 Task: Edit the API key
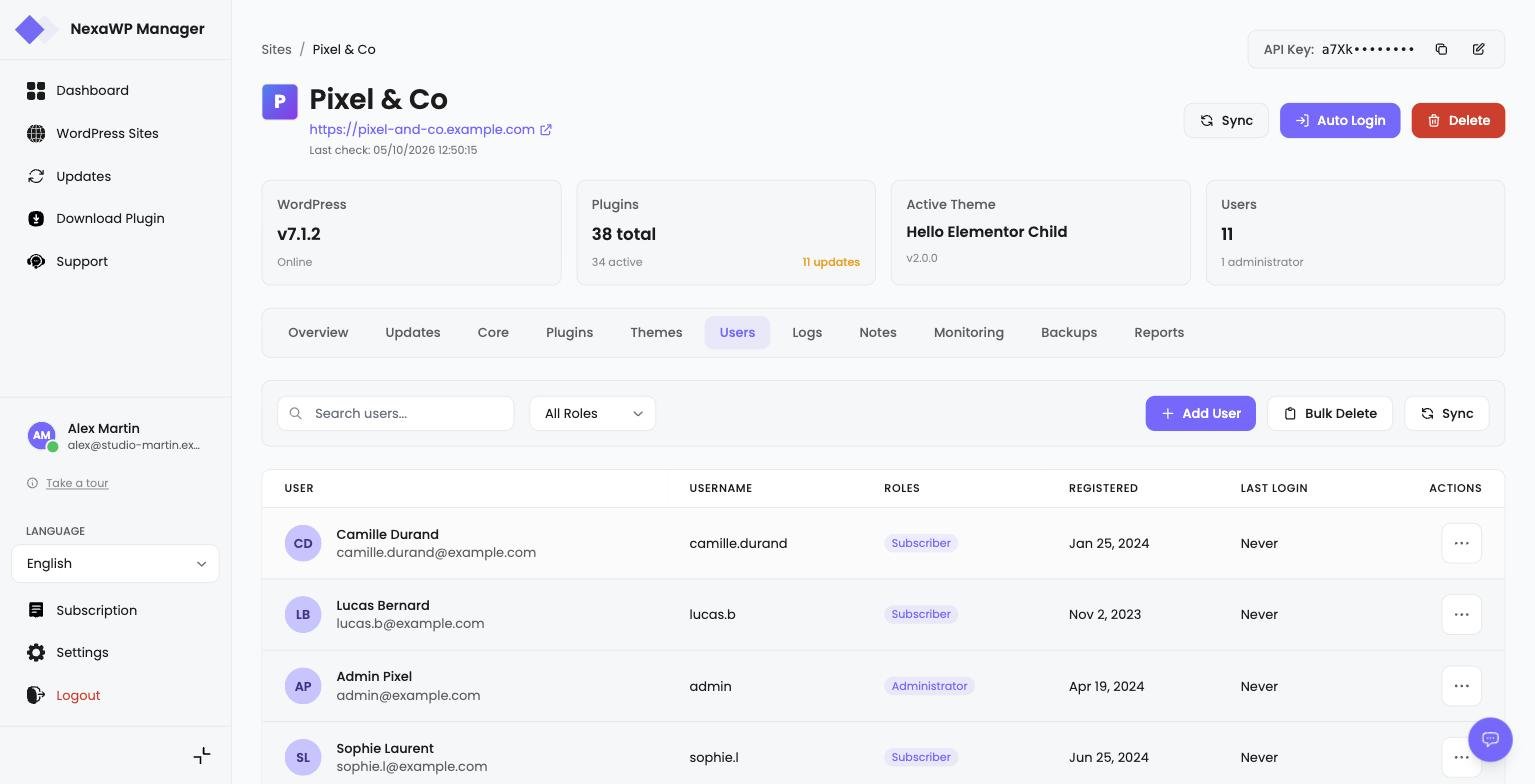(x=1478, y=49)
